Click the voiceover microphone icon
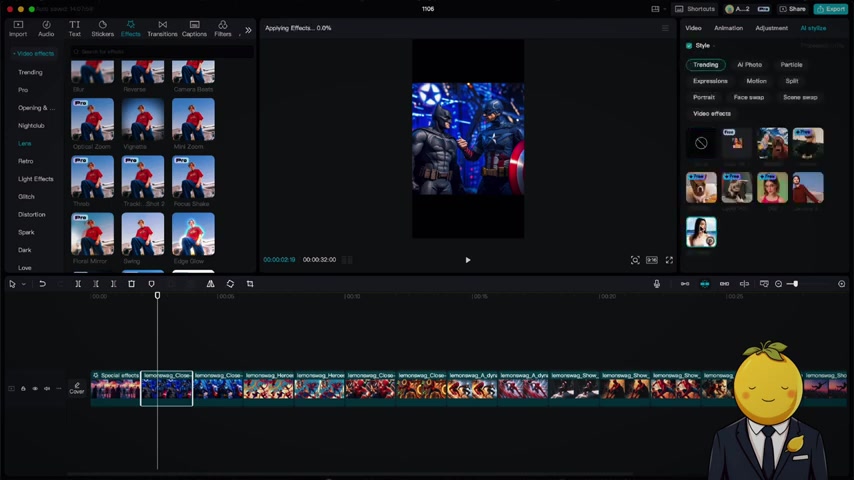Screen dimensions: 854x480 (657, 284)
